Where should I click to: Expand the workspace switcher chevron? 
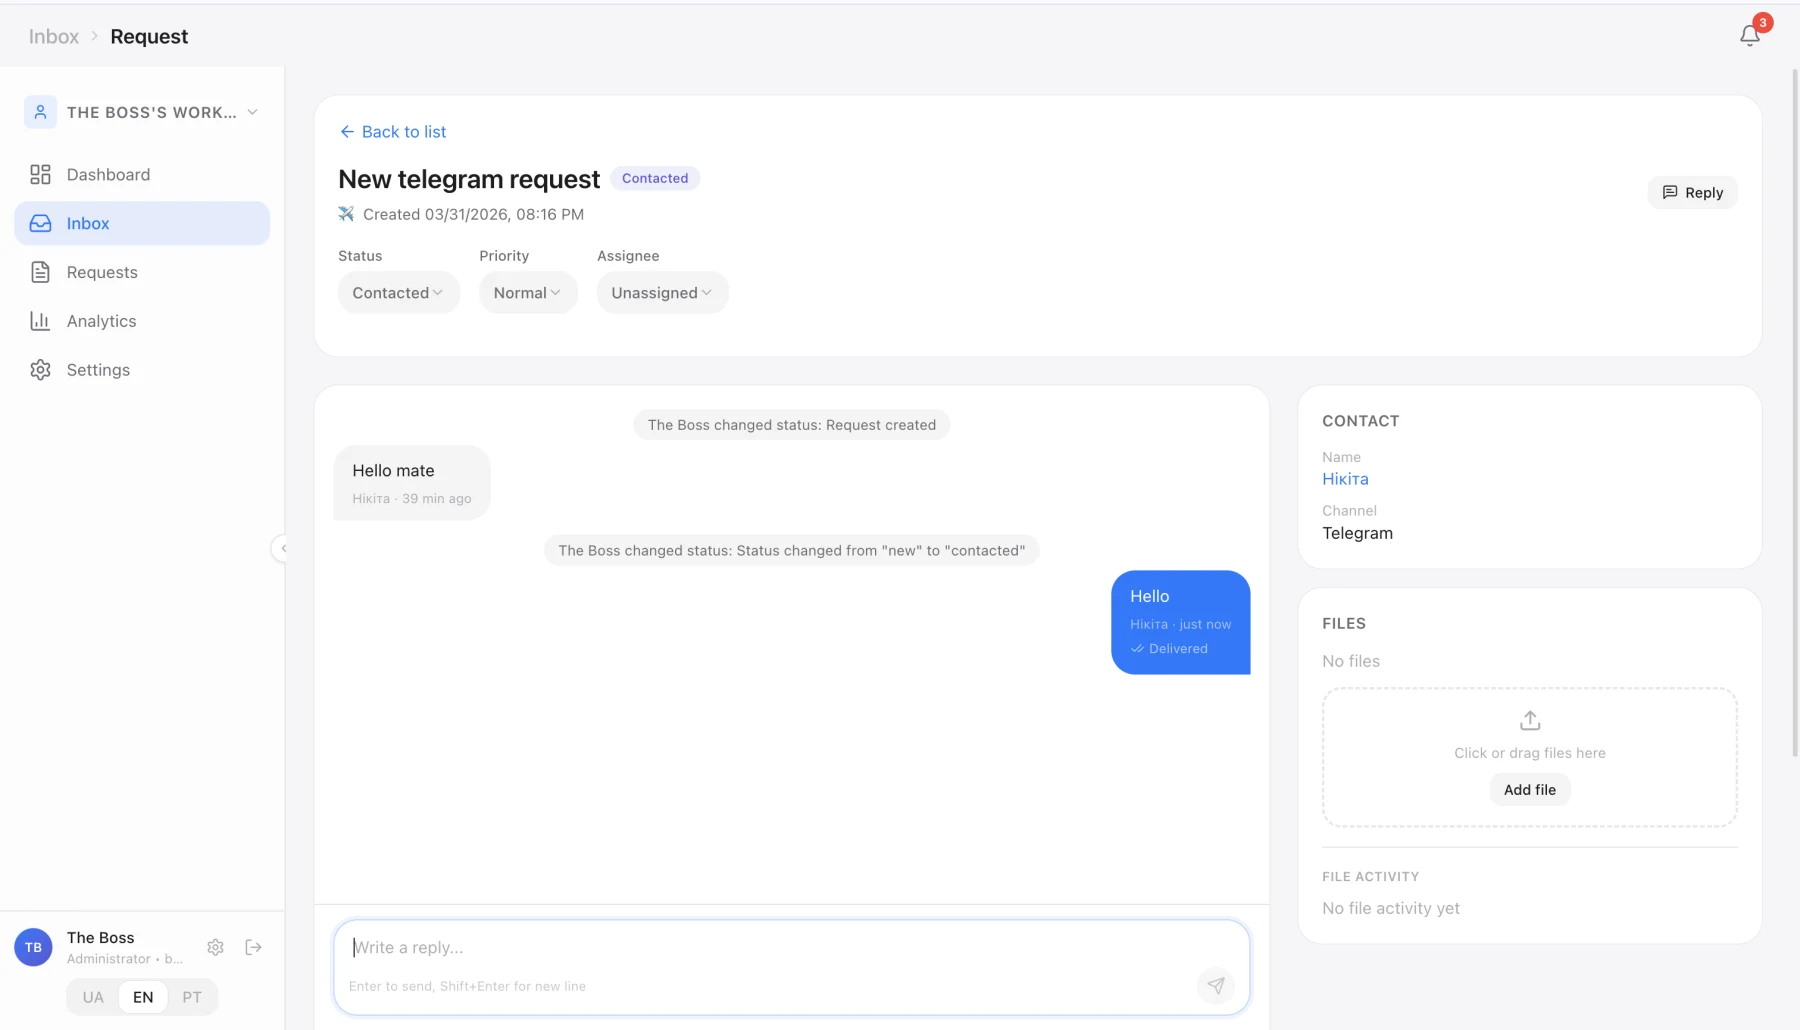[x=252, y=112]
